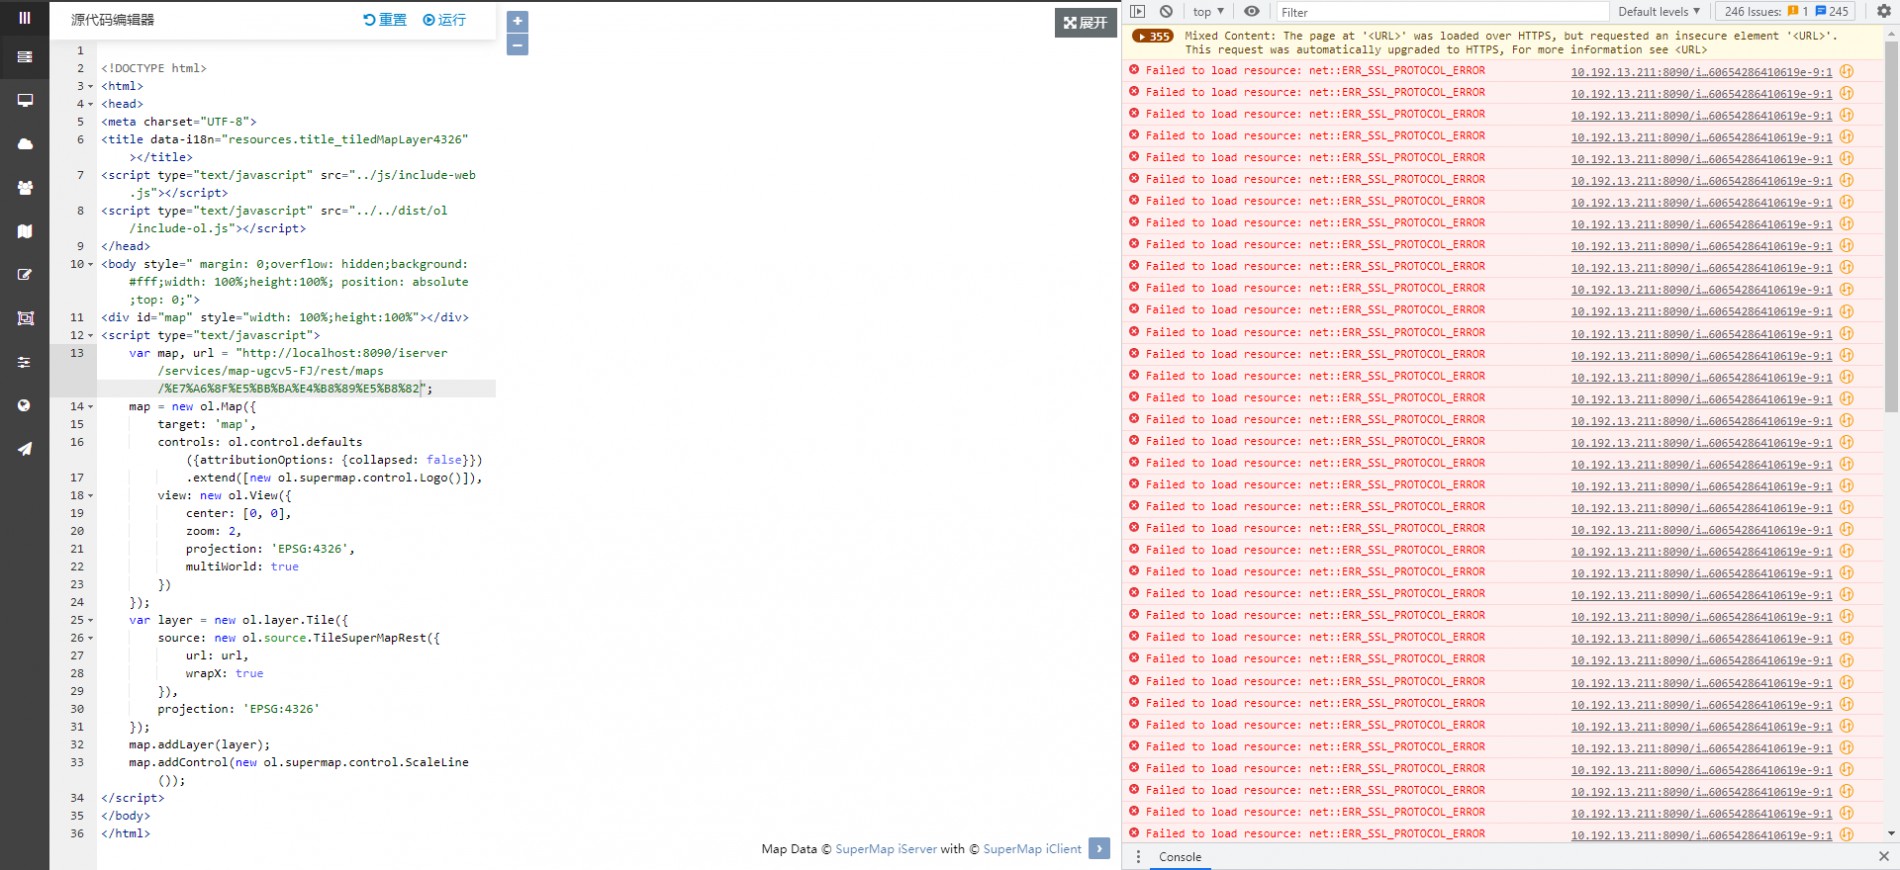Click the 源代码编辑器 panel title
1900x870 pixels.
[x=113, y=20]
